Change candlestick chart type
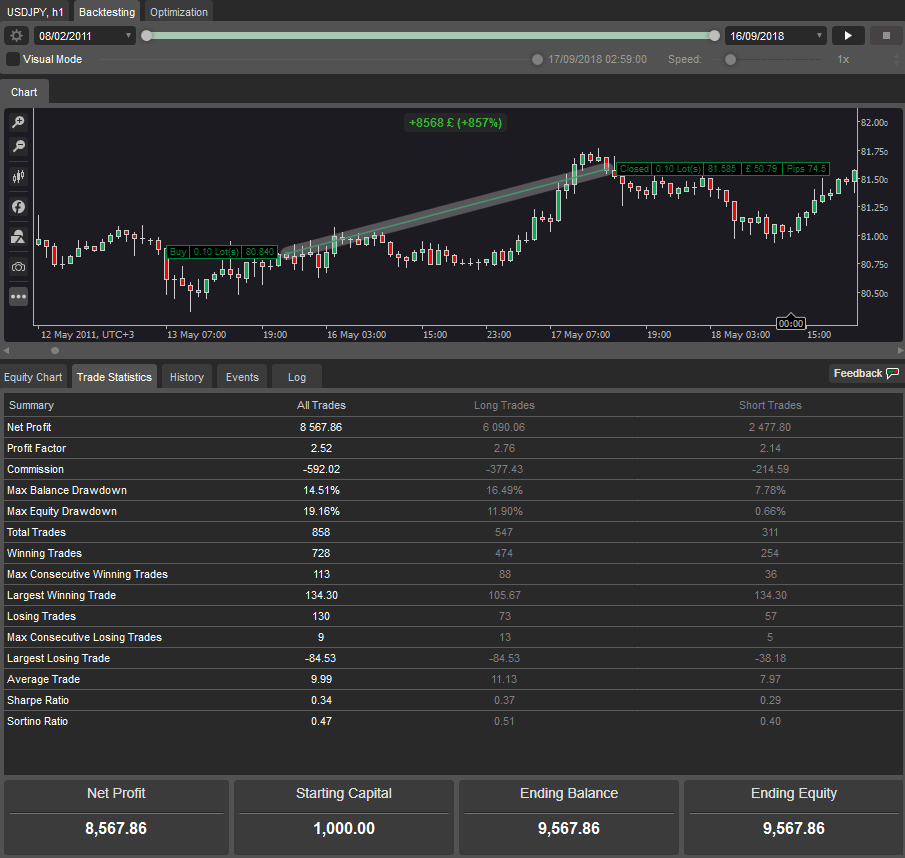 click(x=18, y=176)
